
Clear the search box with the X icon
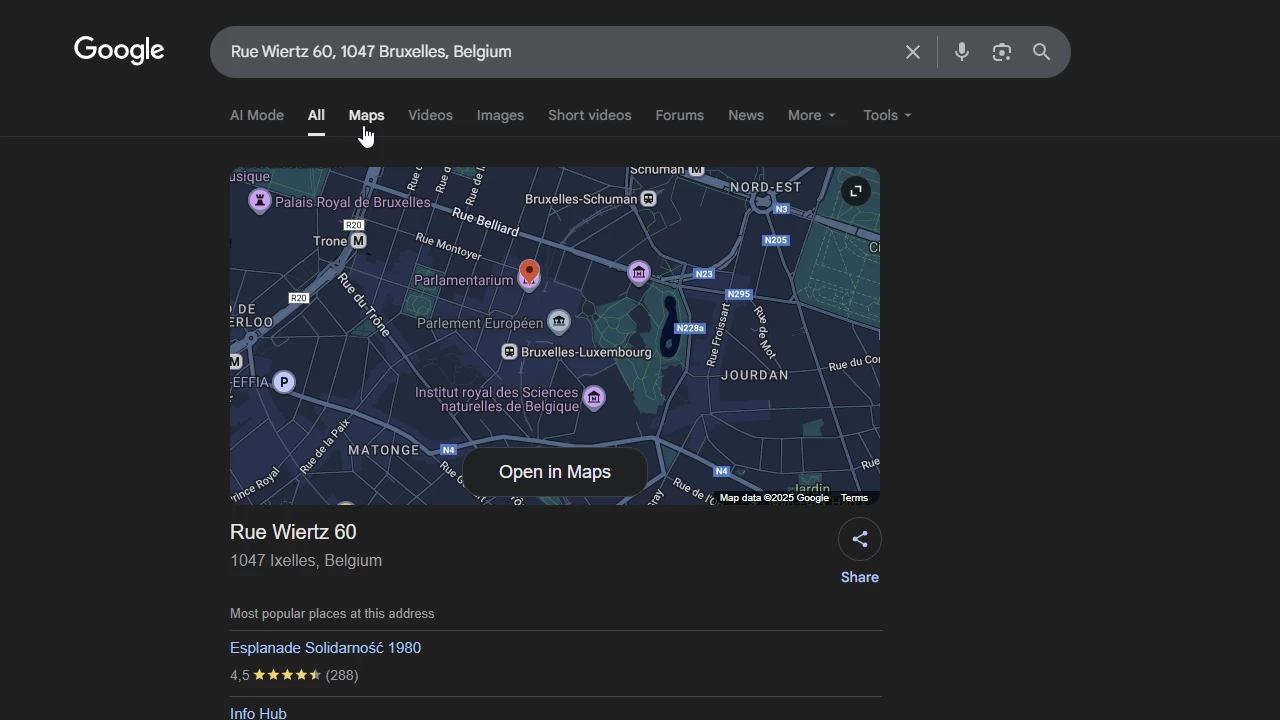(x=913, y=52)
